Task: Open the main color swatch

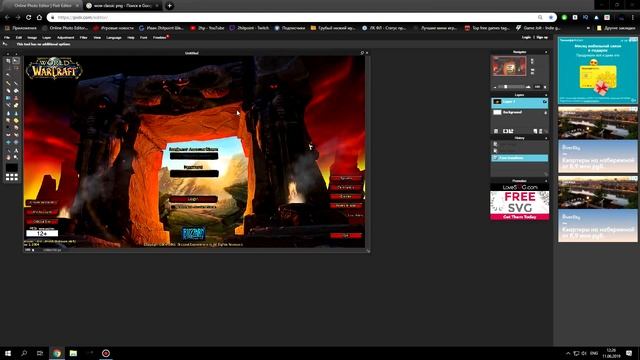Action: coord(12,168)
